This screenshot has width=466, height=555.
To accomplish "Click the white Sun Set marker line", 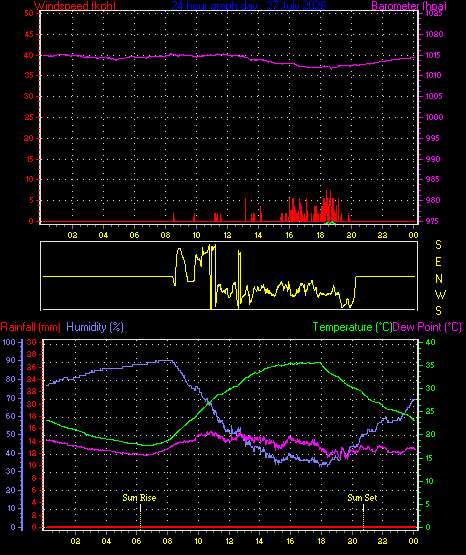I will pos(363,508).
